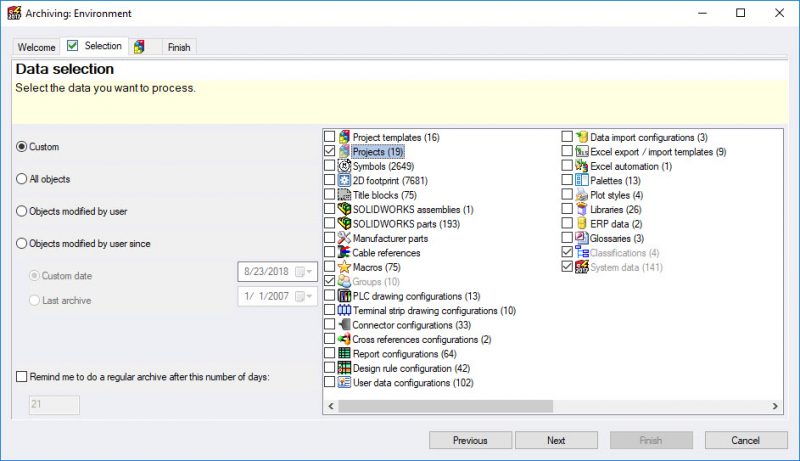Select the Title blocks (75) label
The width and height of the screenshot is (800, 461).
click(385, 195)
